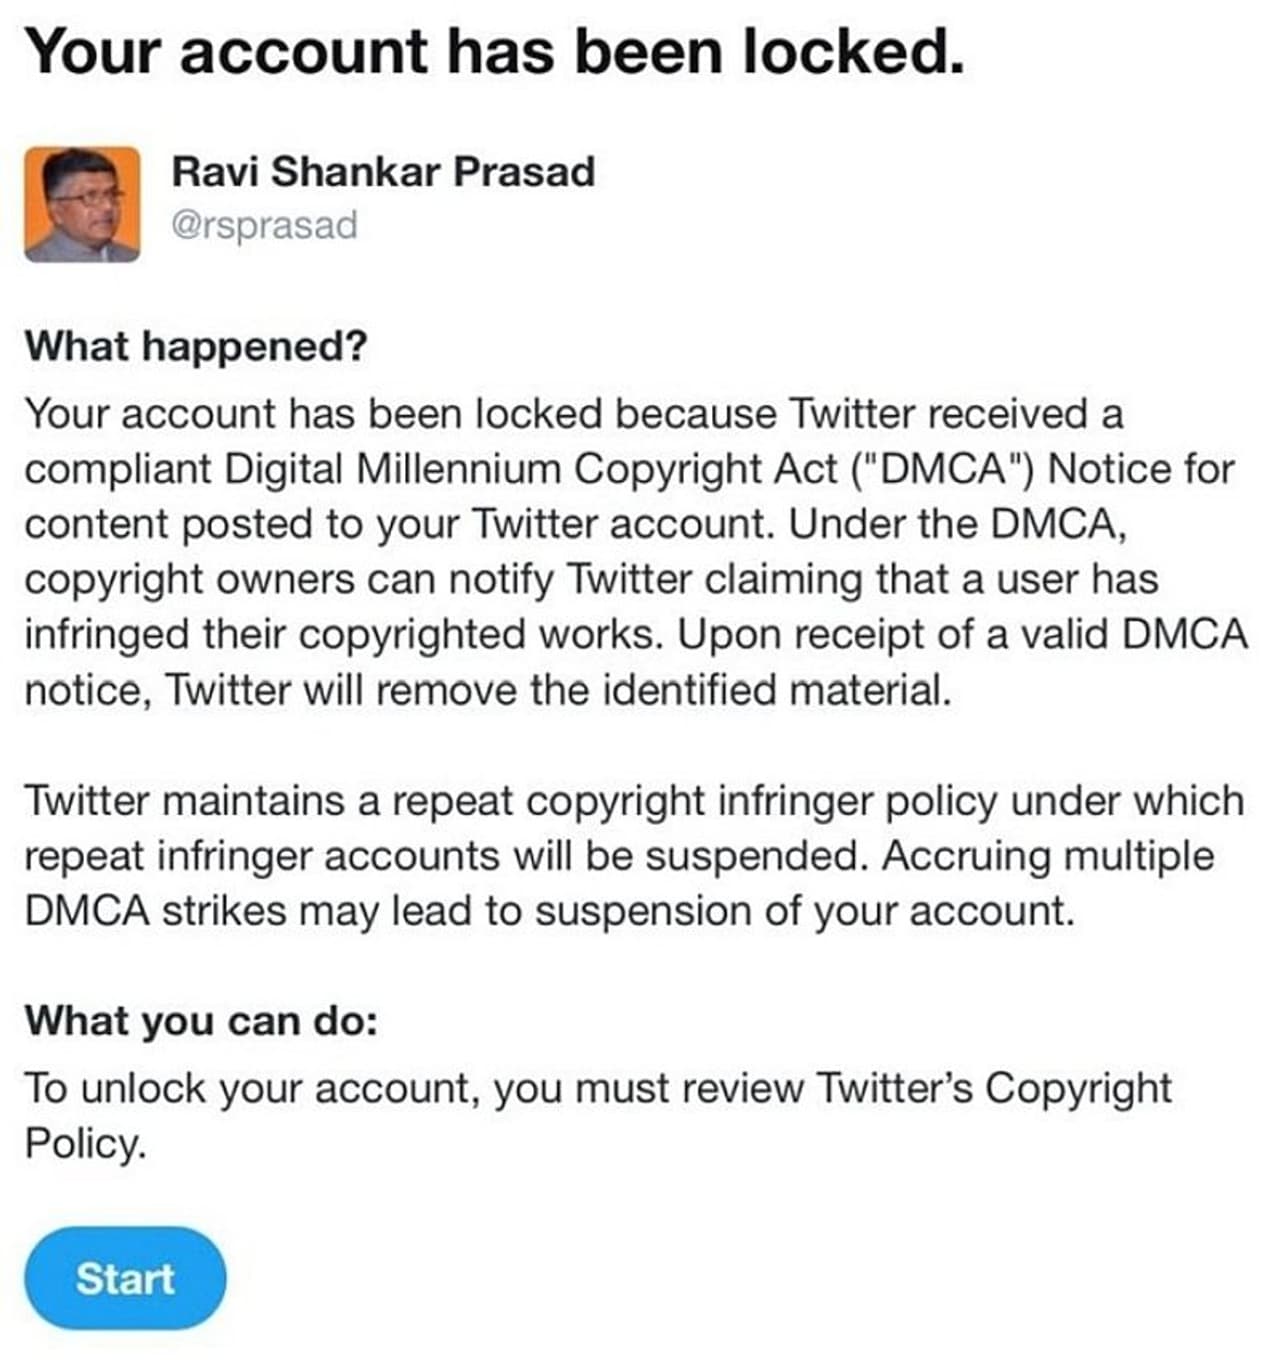Image resolution: width=1280 pixels, height=1360 pixels.
Task: Click the phrase "content posted to your Twitter account"
Action: click(x=396, y=525)
